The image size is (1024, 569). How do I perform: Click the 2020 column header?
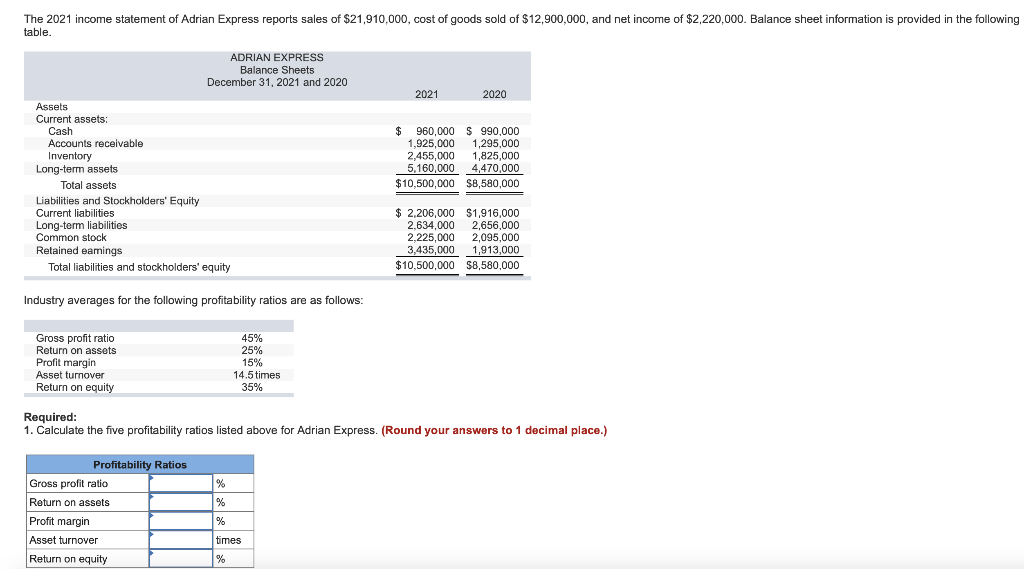click(494, 95)
